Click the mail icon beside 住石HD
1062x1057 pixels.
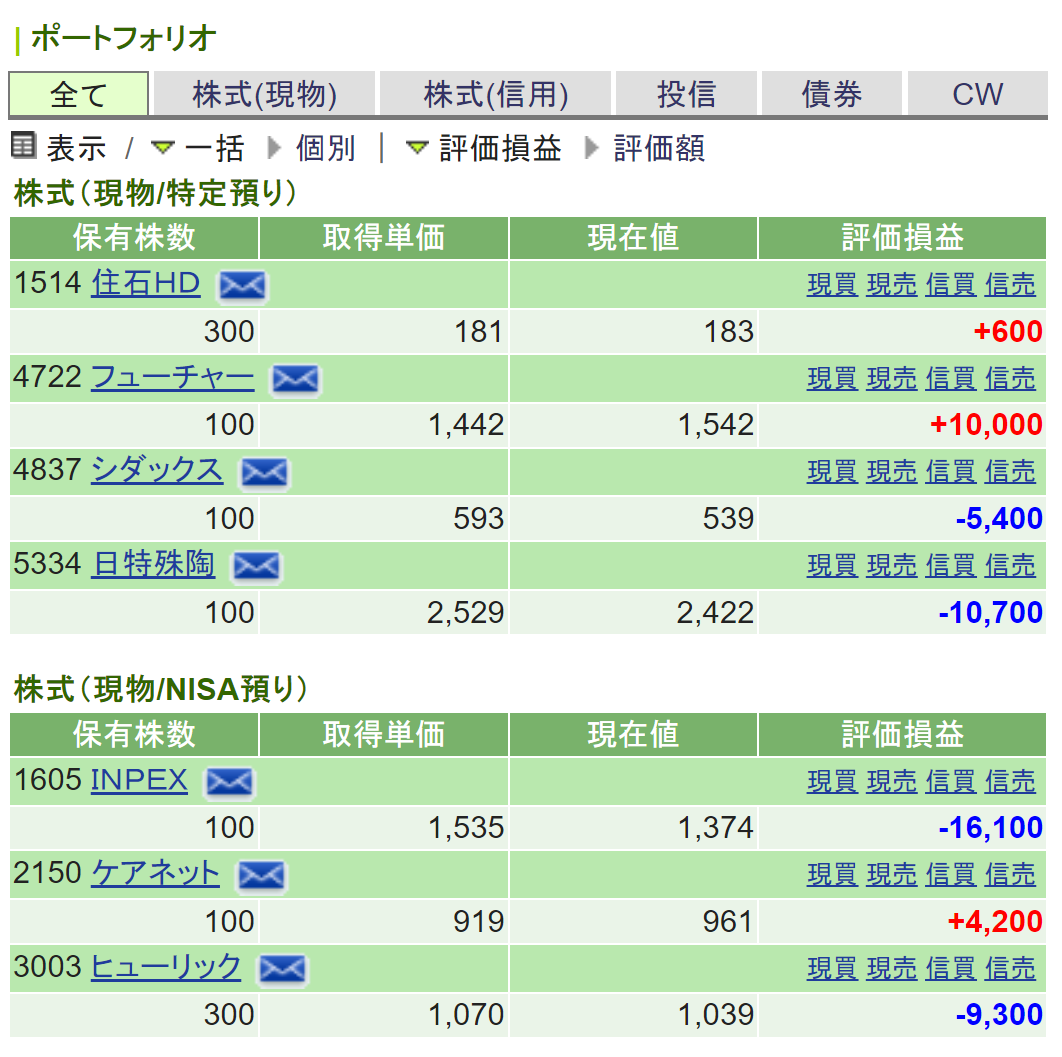[242, 285]
